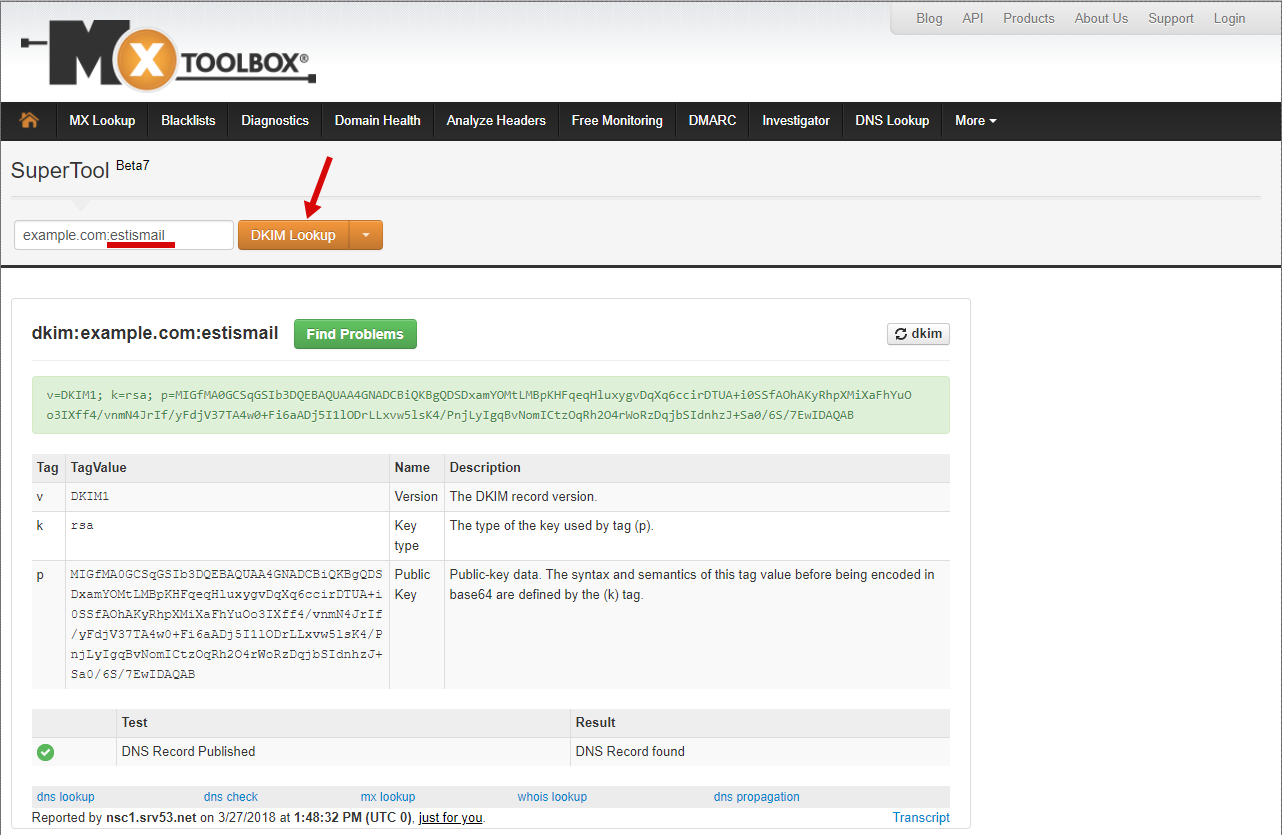Select the DMARC menu item
Screen dimensions: 1282x835
click(712, 120)
